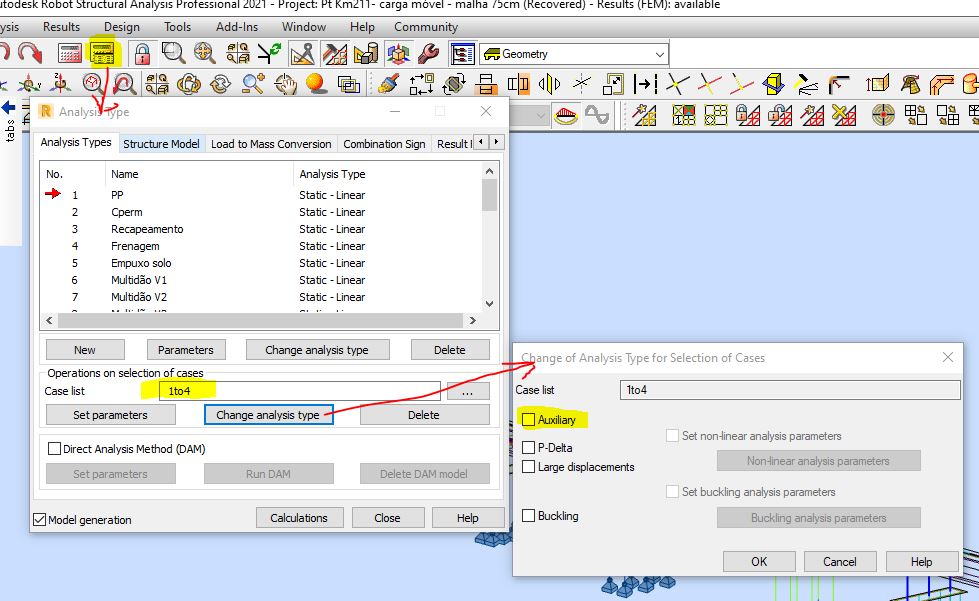Click the fillet corner arc icon
Screen dimensions: 979x601
[x=839, y=84]
